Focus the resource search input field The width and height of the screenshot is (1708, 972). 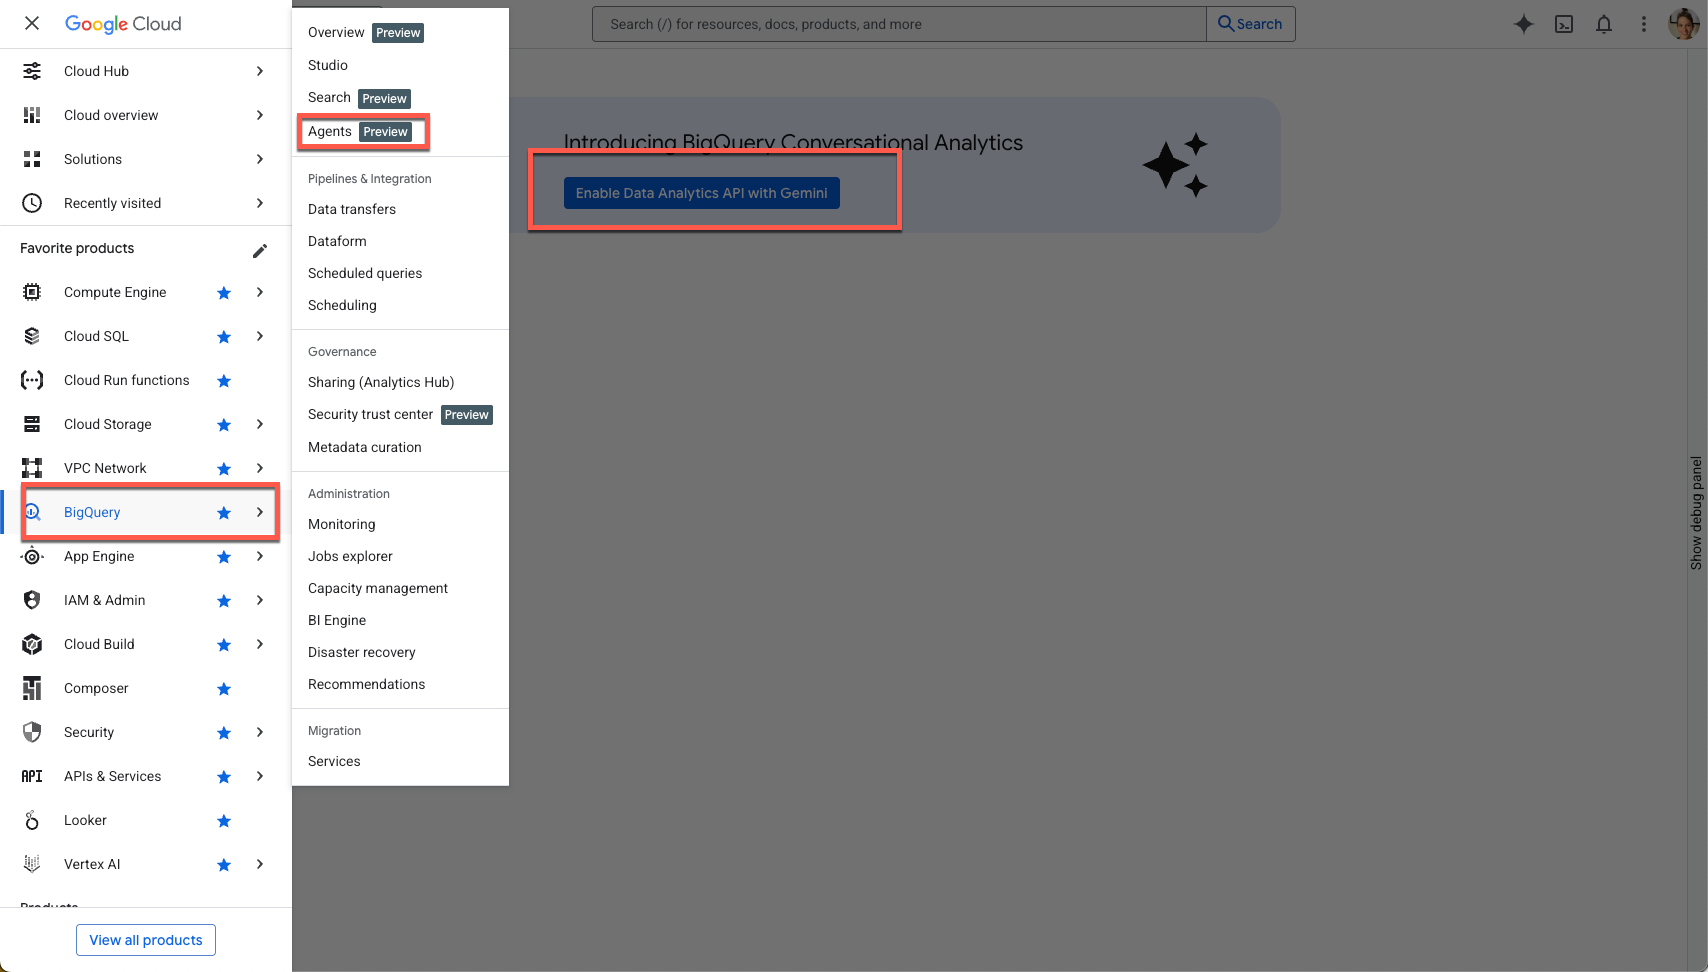click(x=898, y=24)
